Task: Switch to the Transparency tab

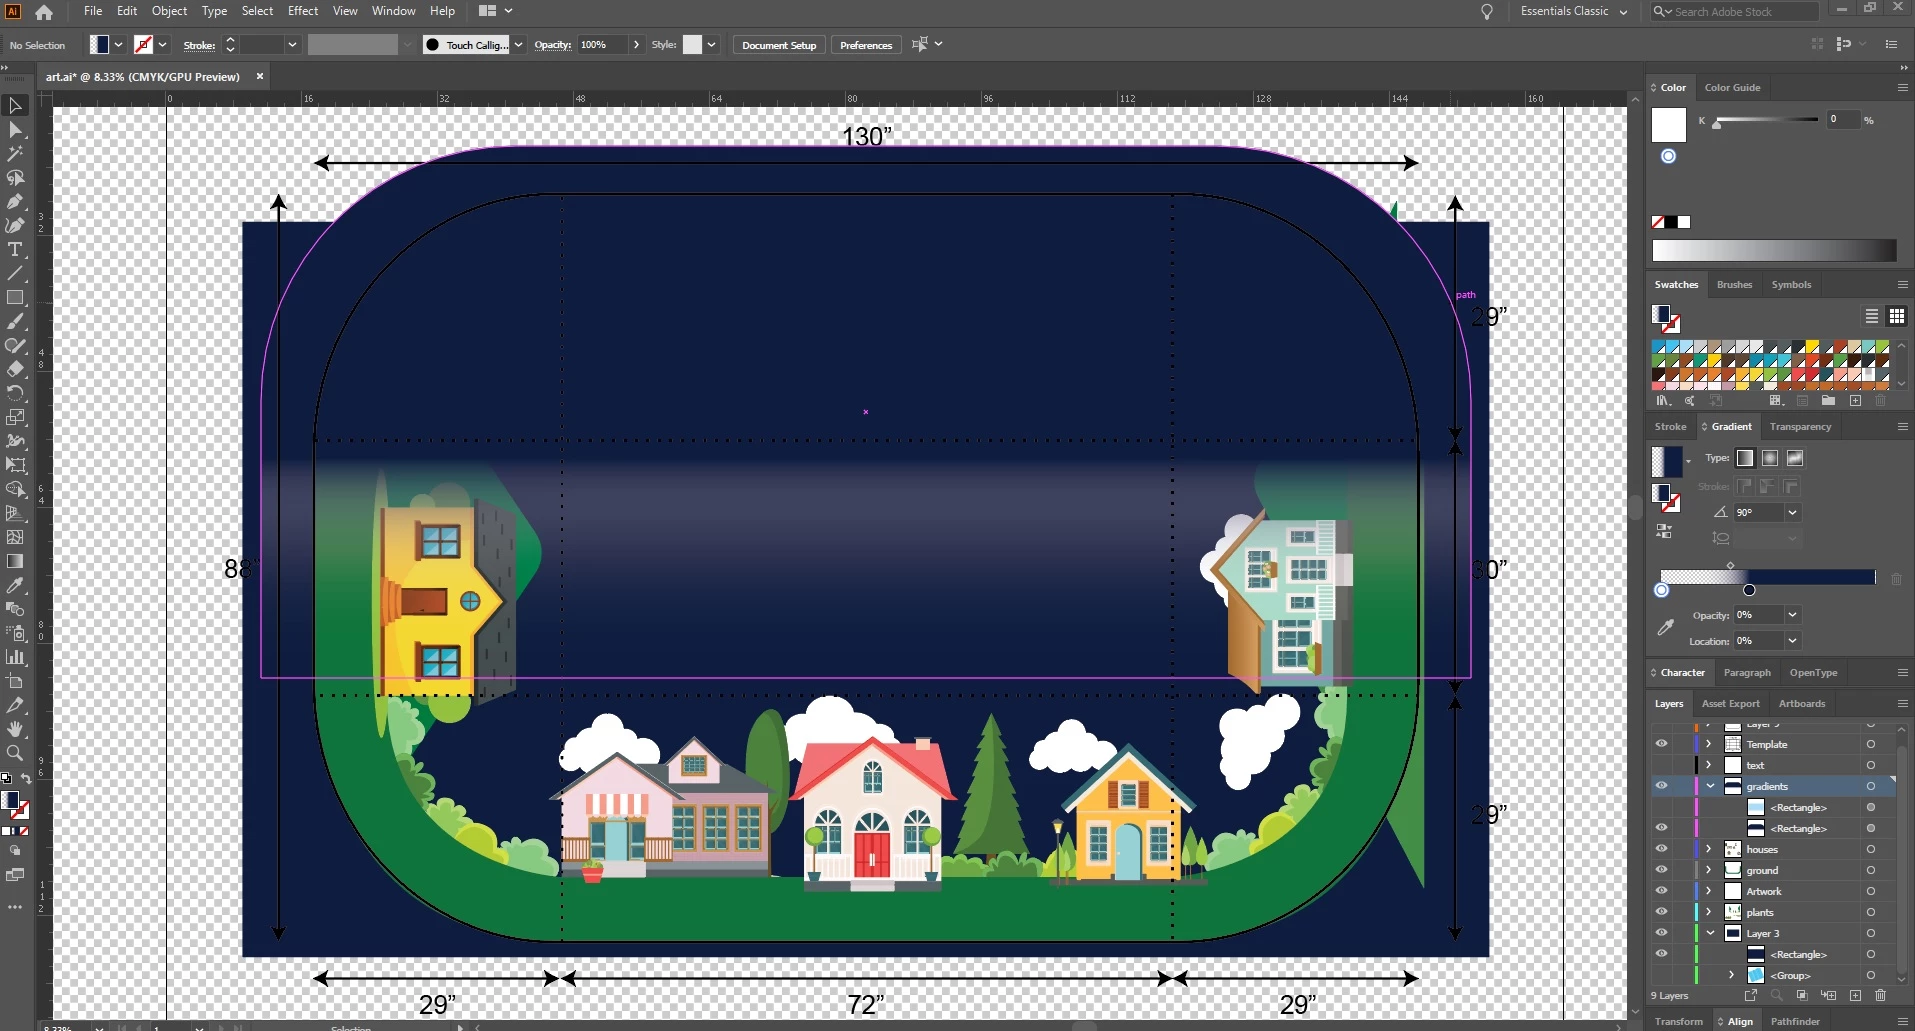Action: pyautogui.click(x=1800, y=427)
